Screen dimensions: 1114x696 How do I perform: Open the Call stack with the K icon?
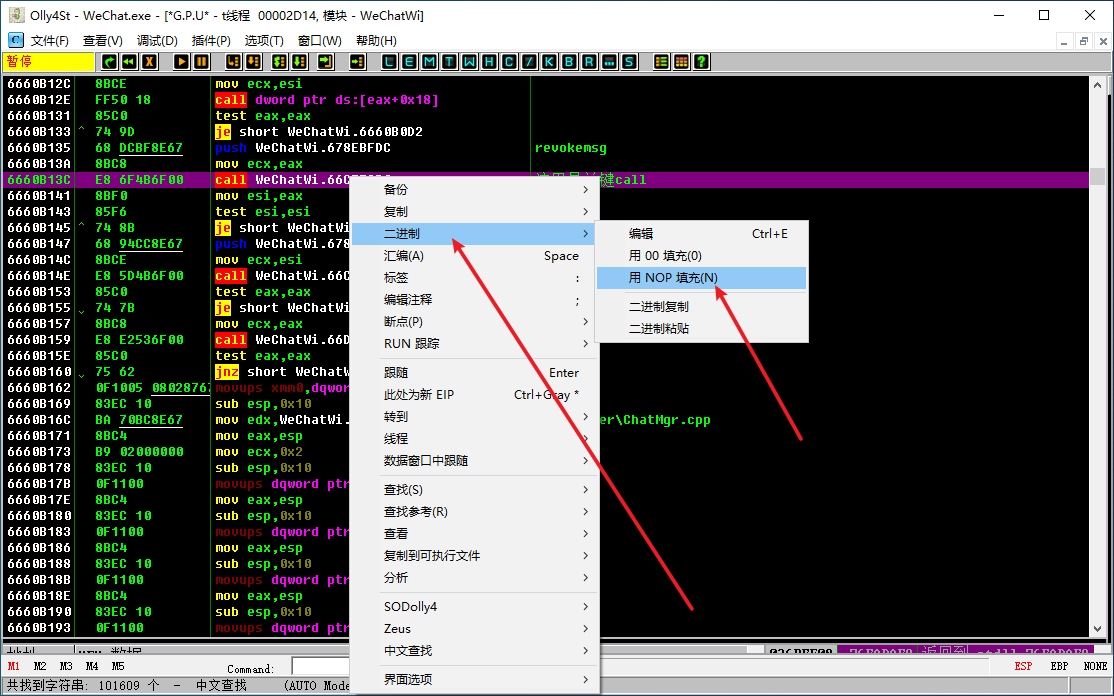click(548, 62)
